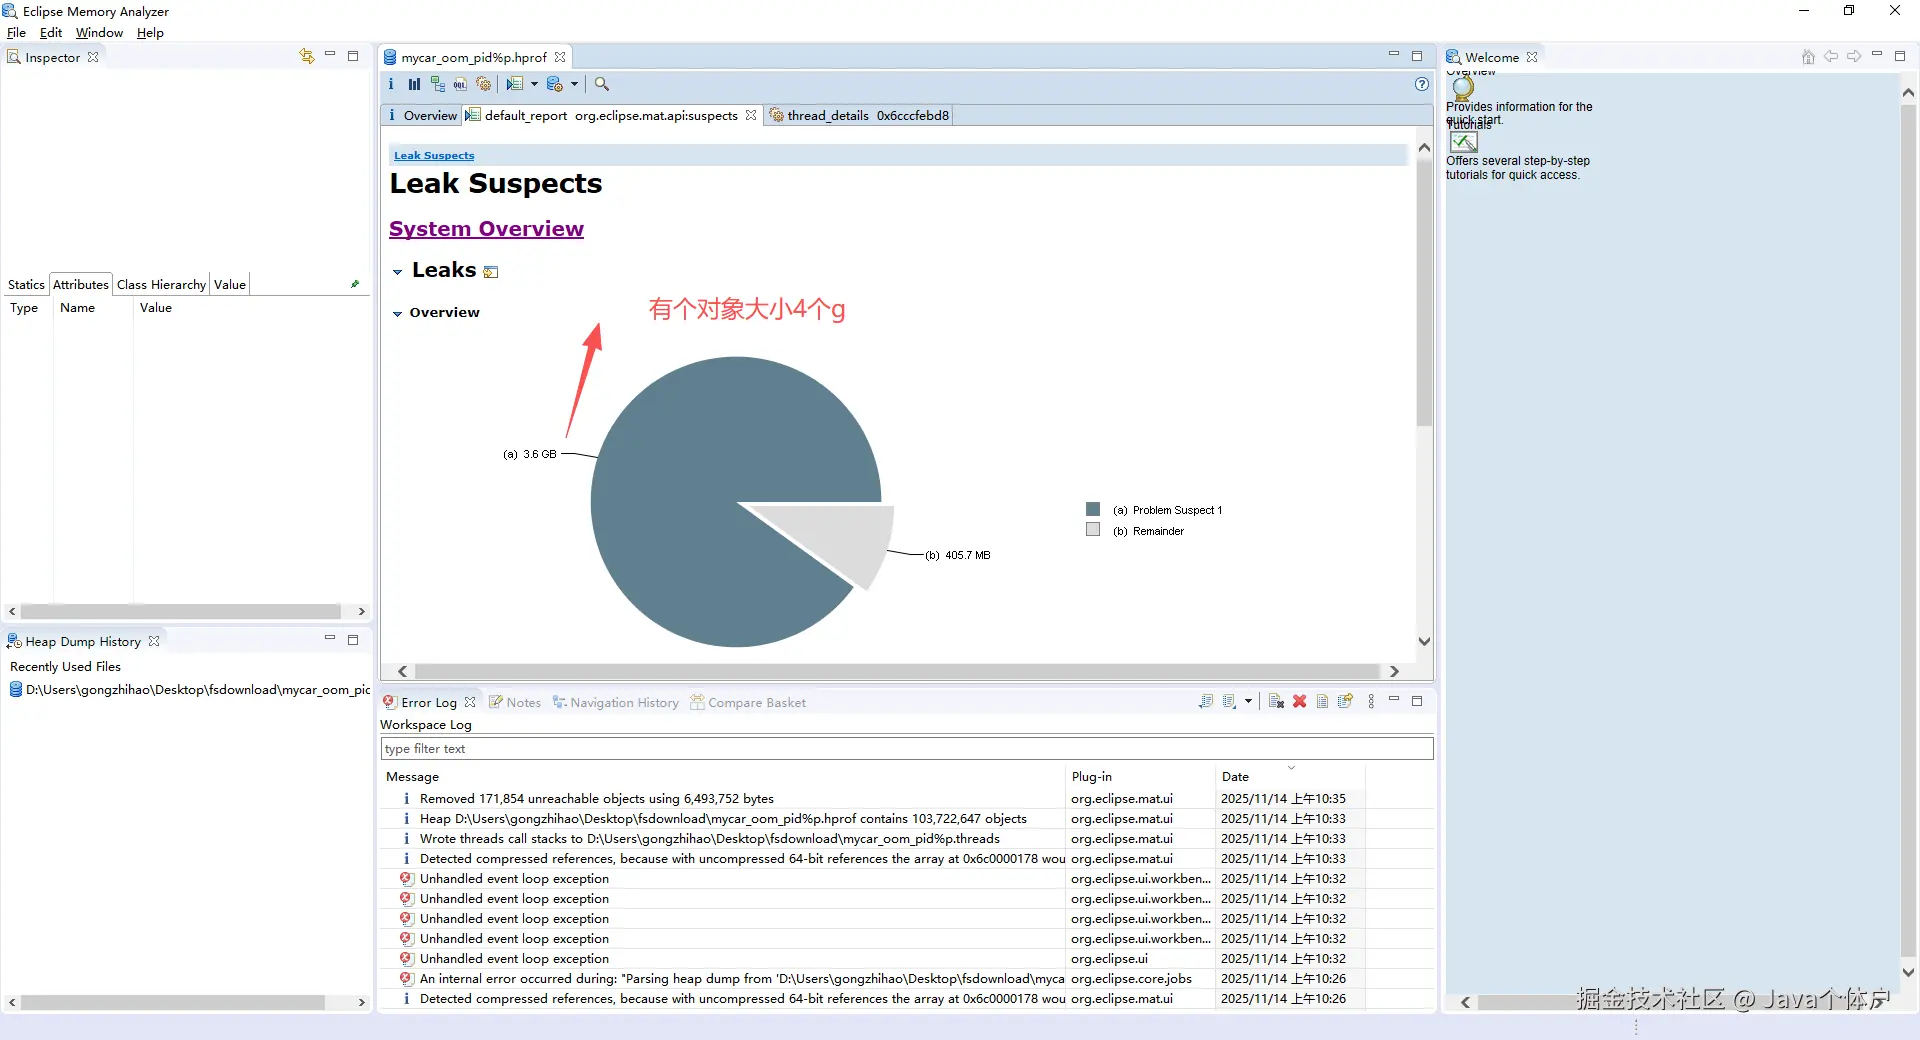Open the Import Log dropdown arrow
This screenshot has height=1040, width=1920.
point(1248,702)
